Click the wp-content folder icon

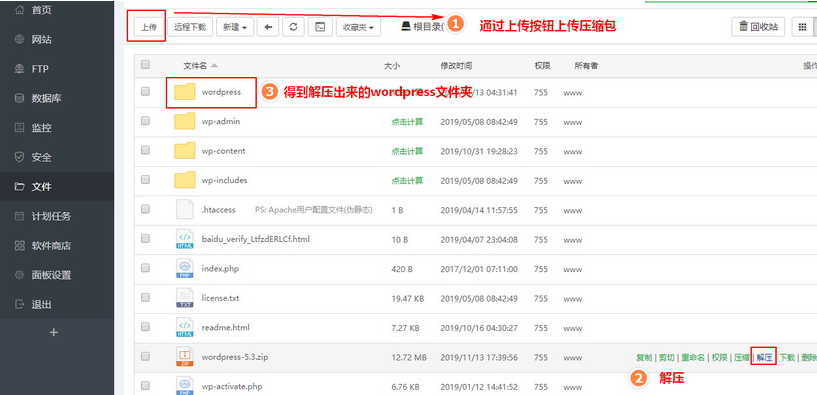[184, 151]
